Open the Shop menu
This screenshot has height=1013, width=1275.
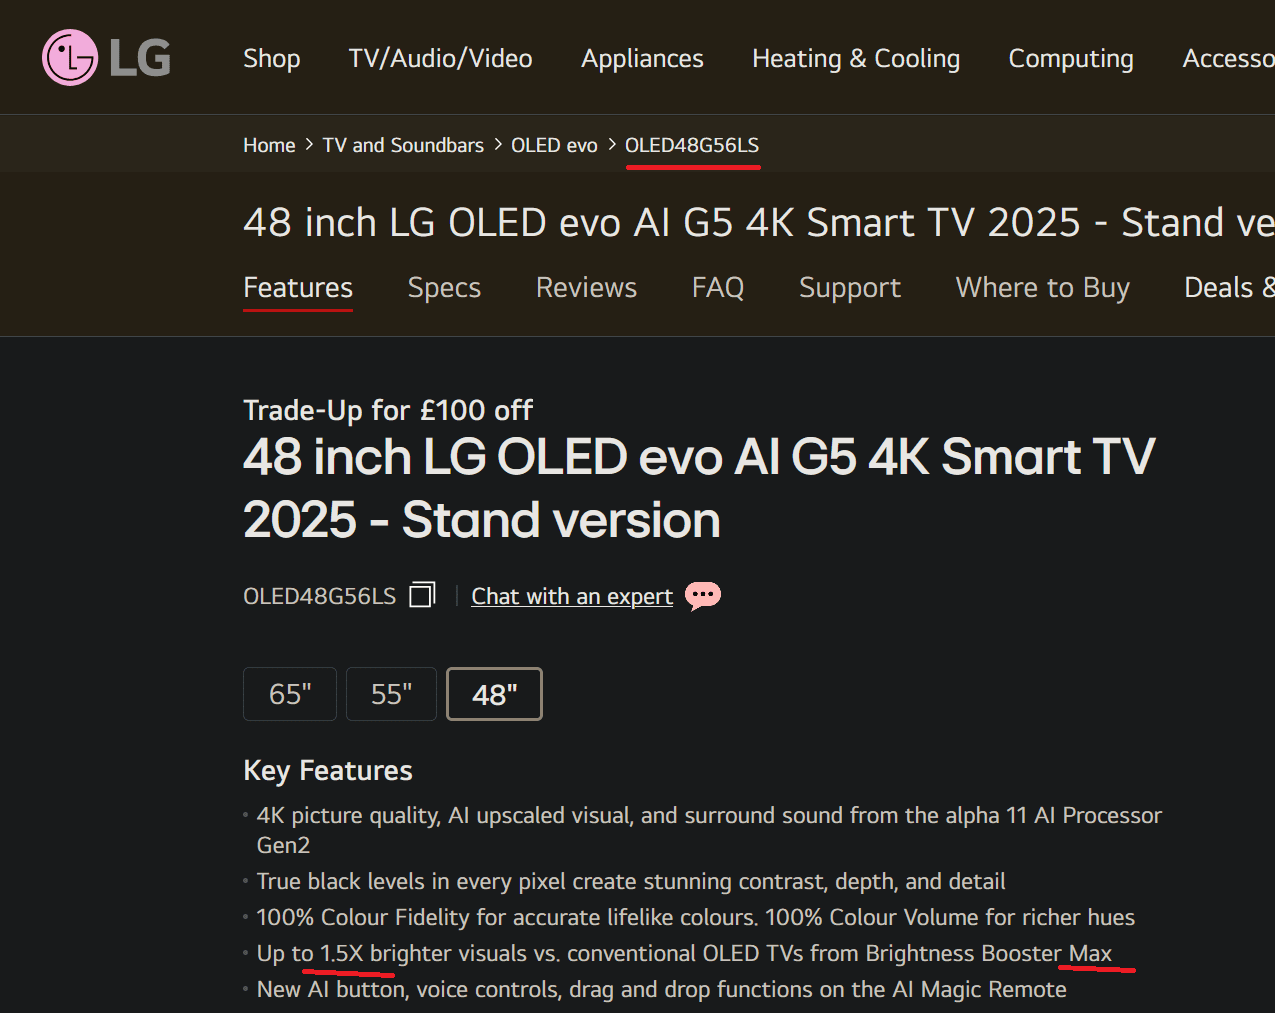click(272, 58)
